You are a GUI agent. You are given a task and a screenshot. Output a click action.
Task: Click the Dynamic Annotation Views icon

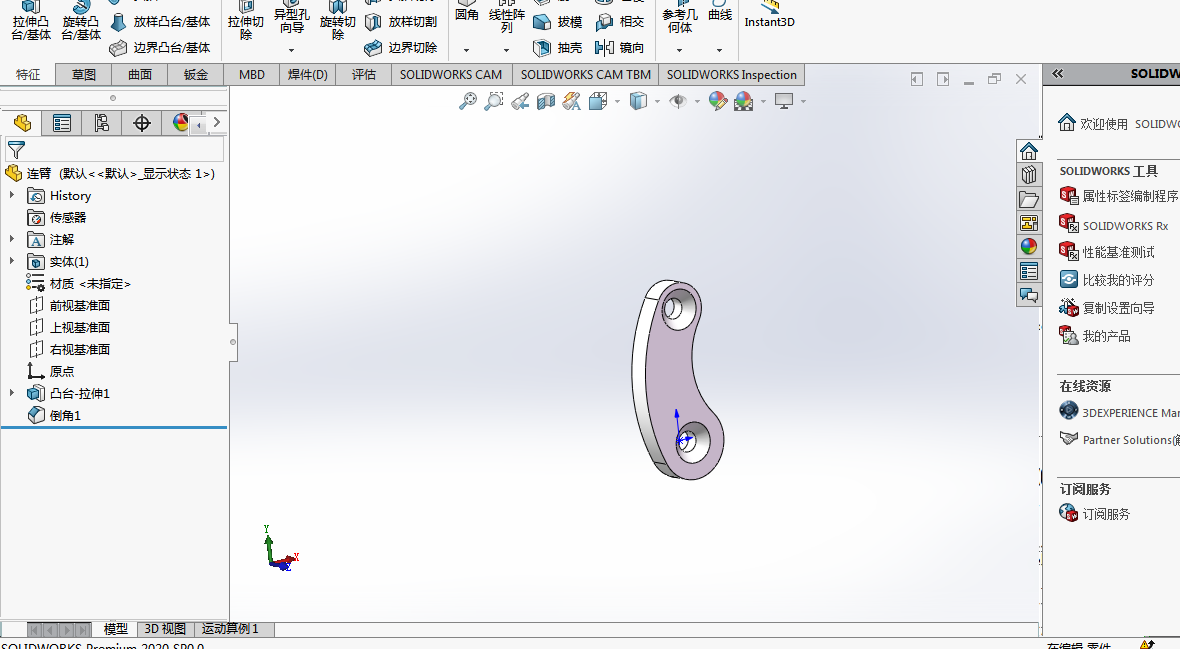click(x=572, y=101)
